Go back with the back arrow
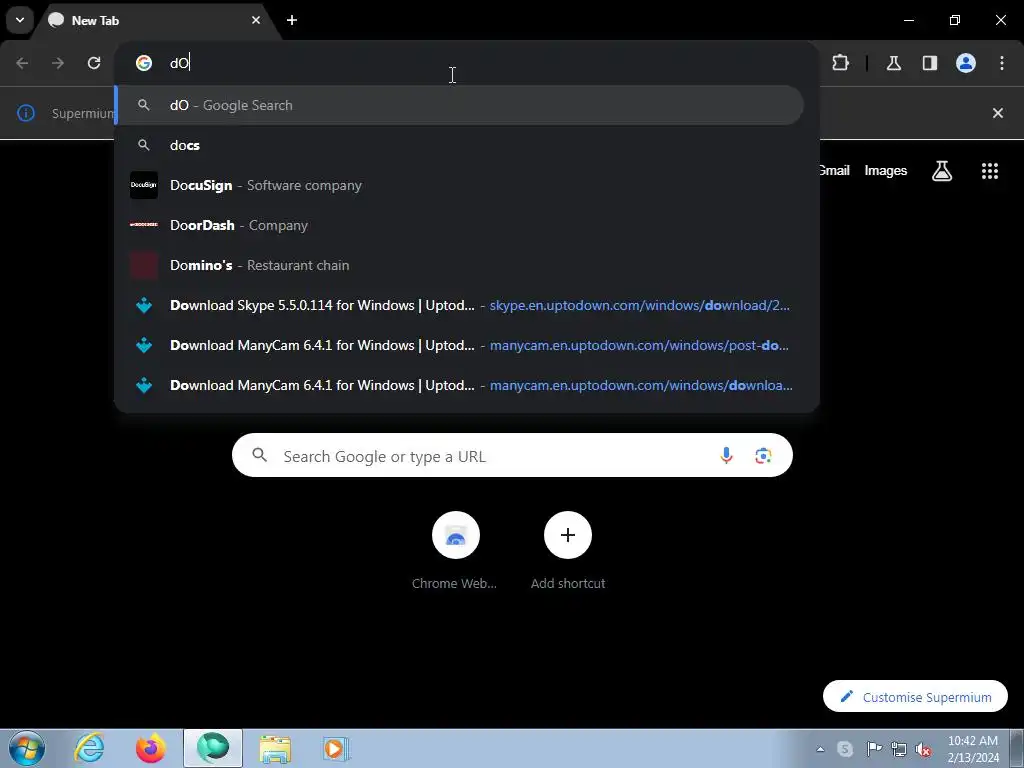The image size is (1024, 768). pyautogui.click(x=22, y=63)
